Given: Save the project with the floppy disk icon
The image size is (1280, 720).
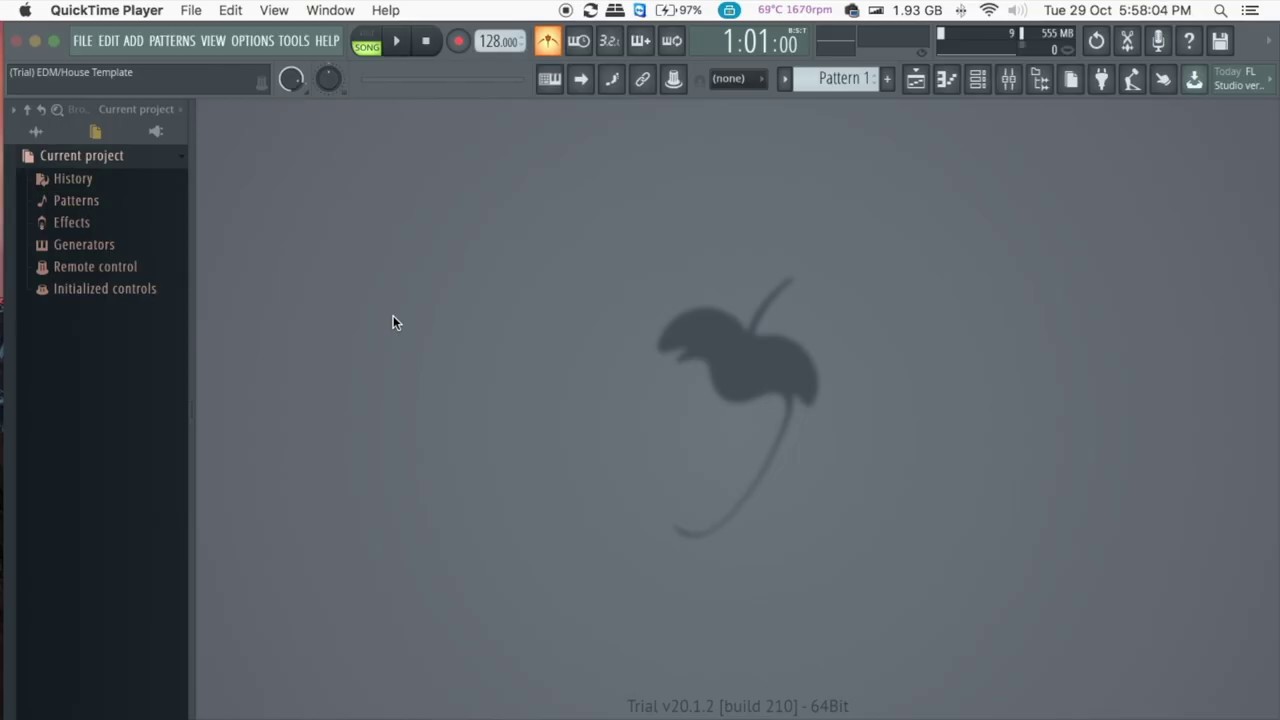Looking at the screenshot, I should (1220, 41).
